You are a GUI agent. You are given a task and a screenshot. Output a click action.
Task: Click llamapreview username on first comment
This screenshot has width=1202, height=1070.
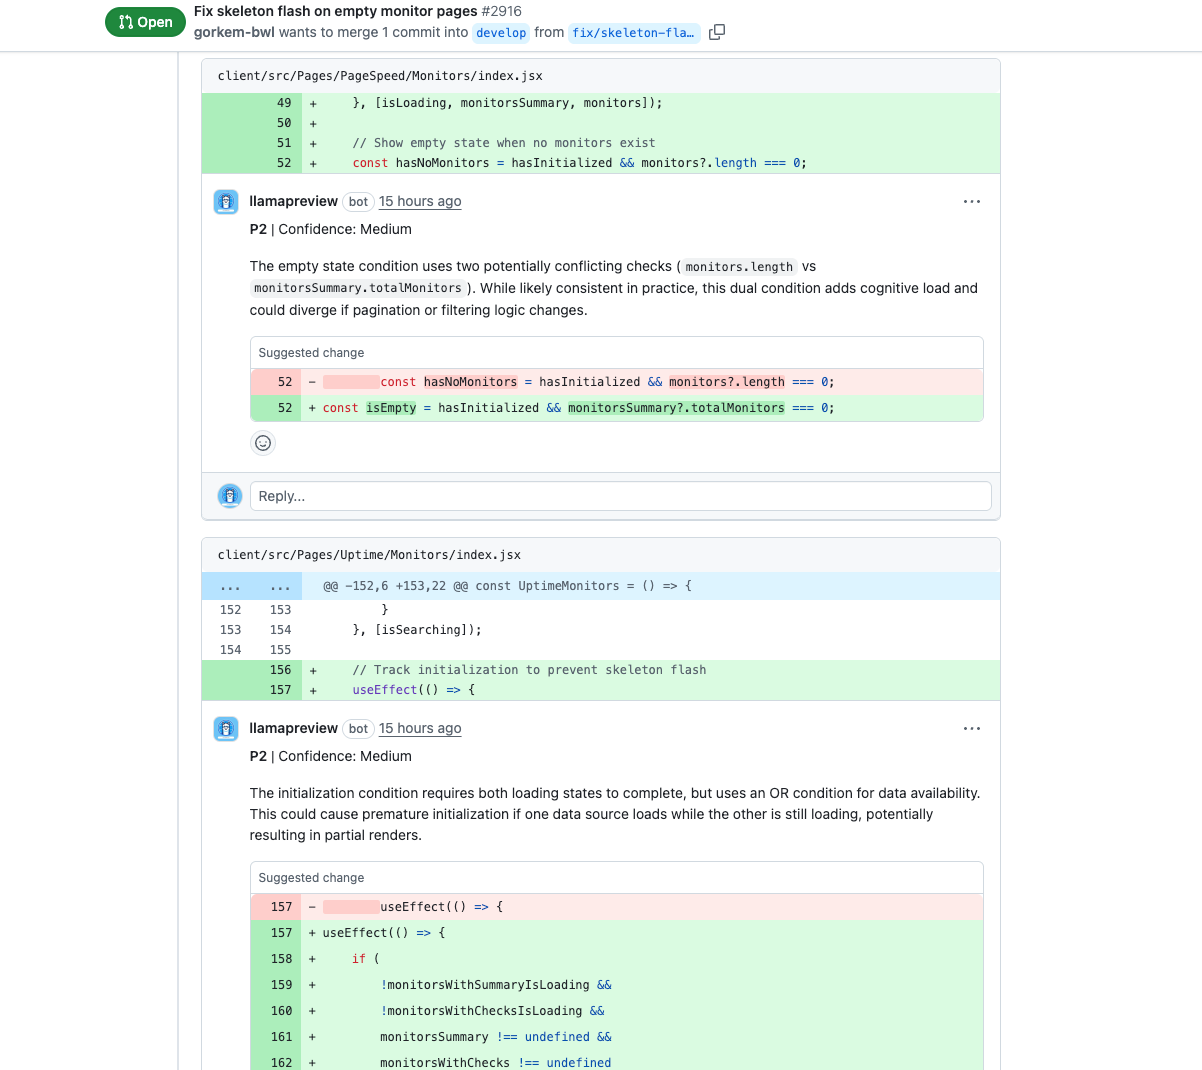coord(293,202)
